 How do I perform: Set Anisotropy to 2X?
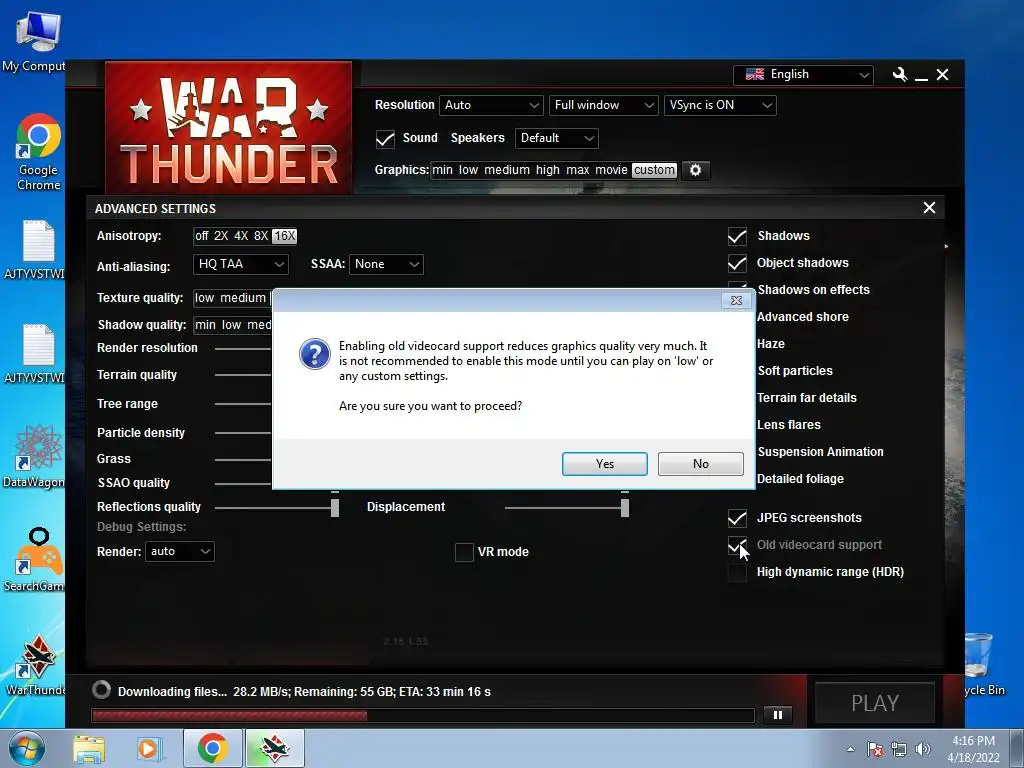click(221, 236)
